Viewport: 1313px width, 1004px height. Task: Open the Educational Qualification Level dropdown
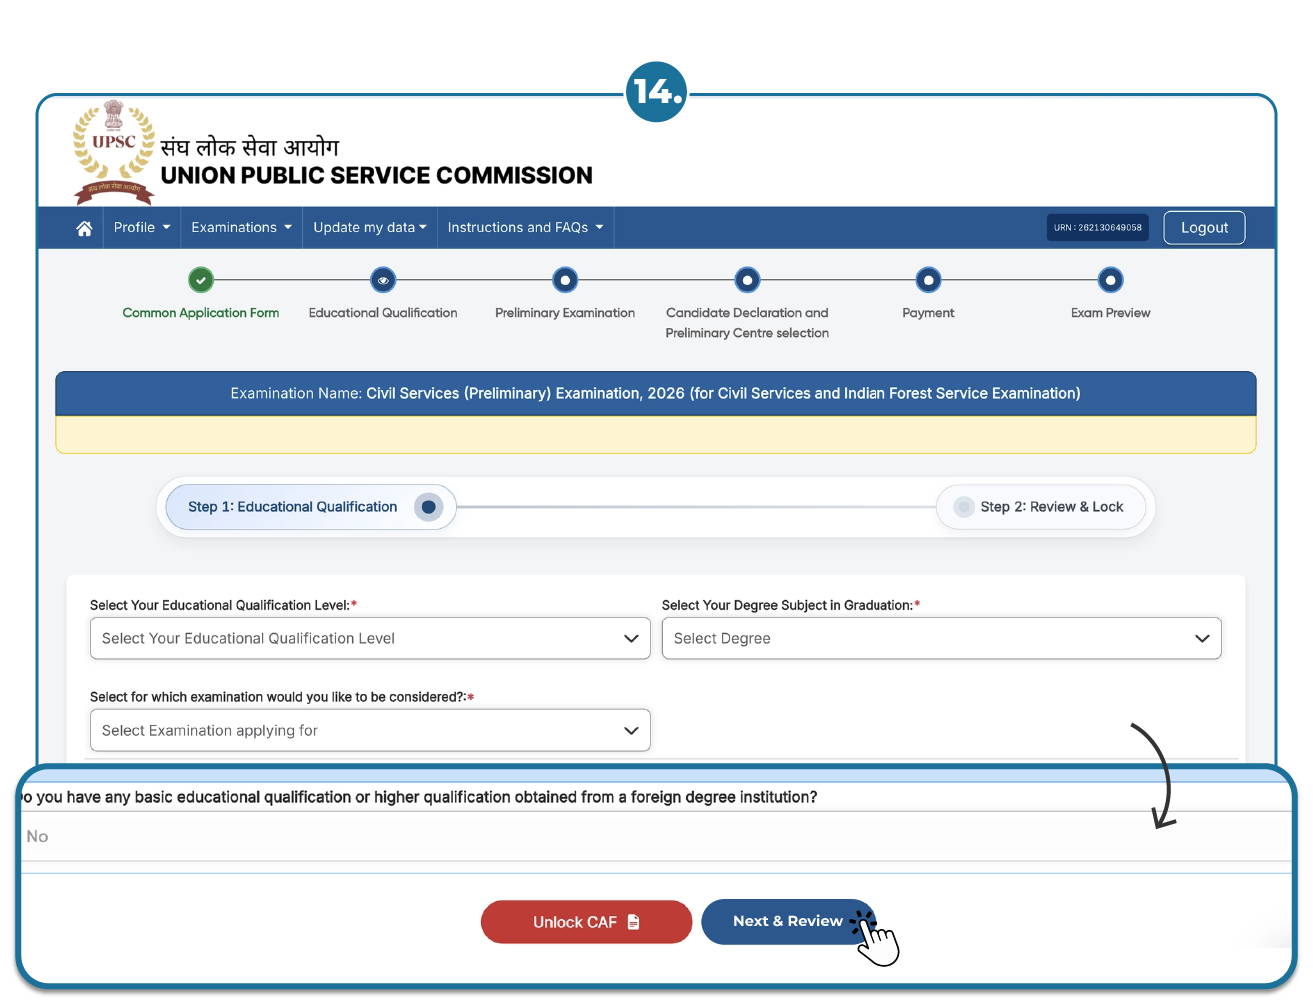(370, 638)
